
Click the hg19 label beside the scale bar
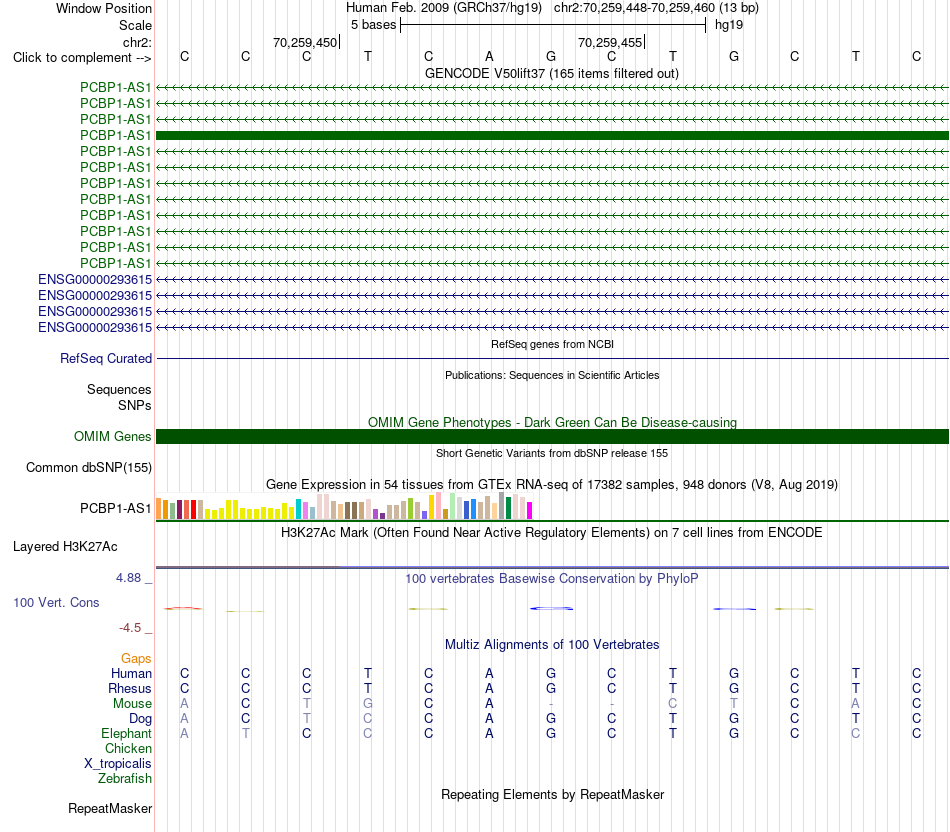[729, 25]
